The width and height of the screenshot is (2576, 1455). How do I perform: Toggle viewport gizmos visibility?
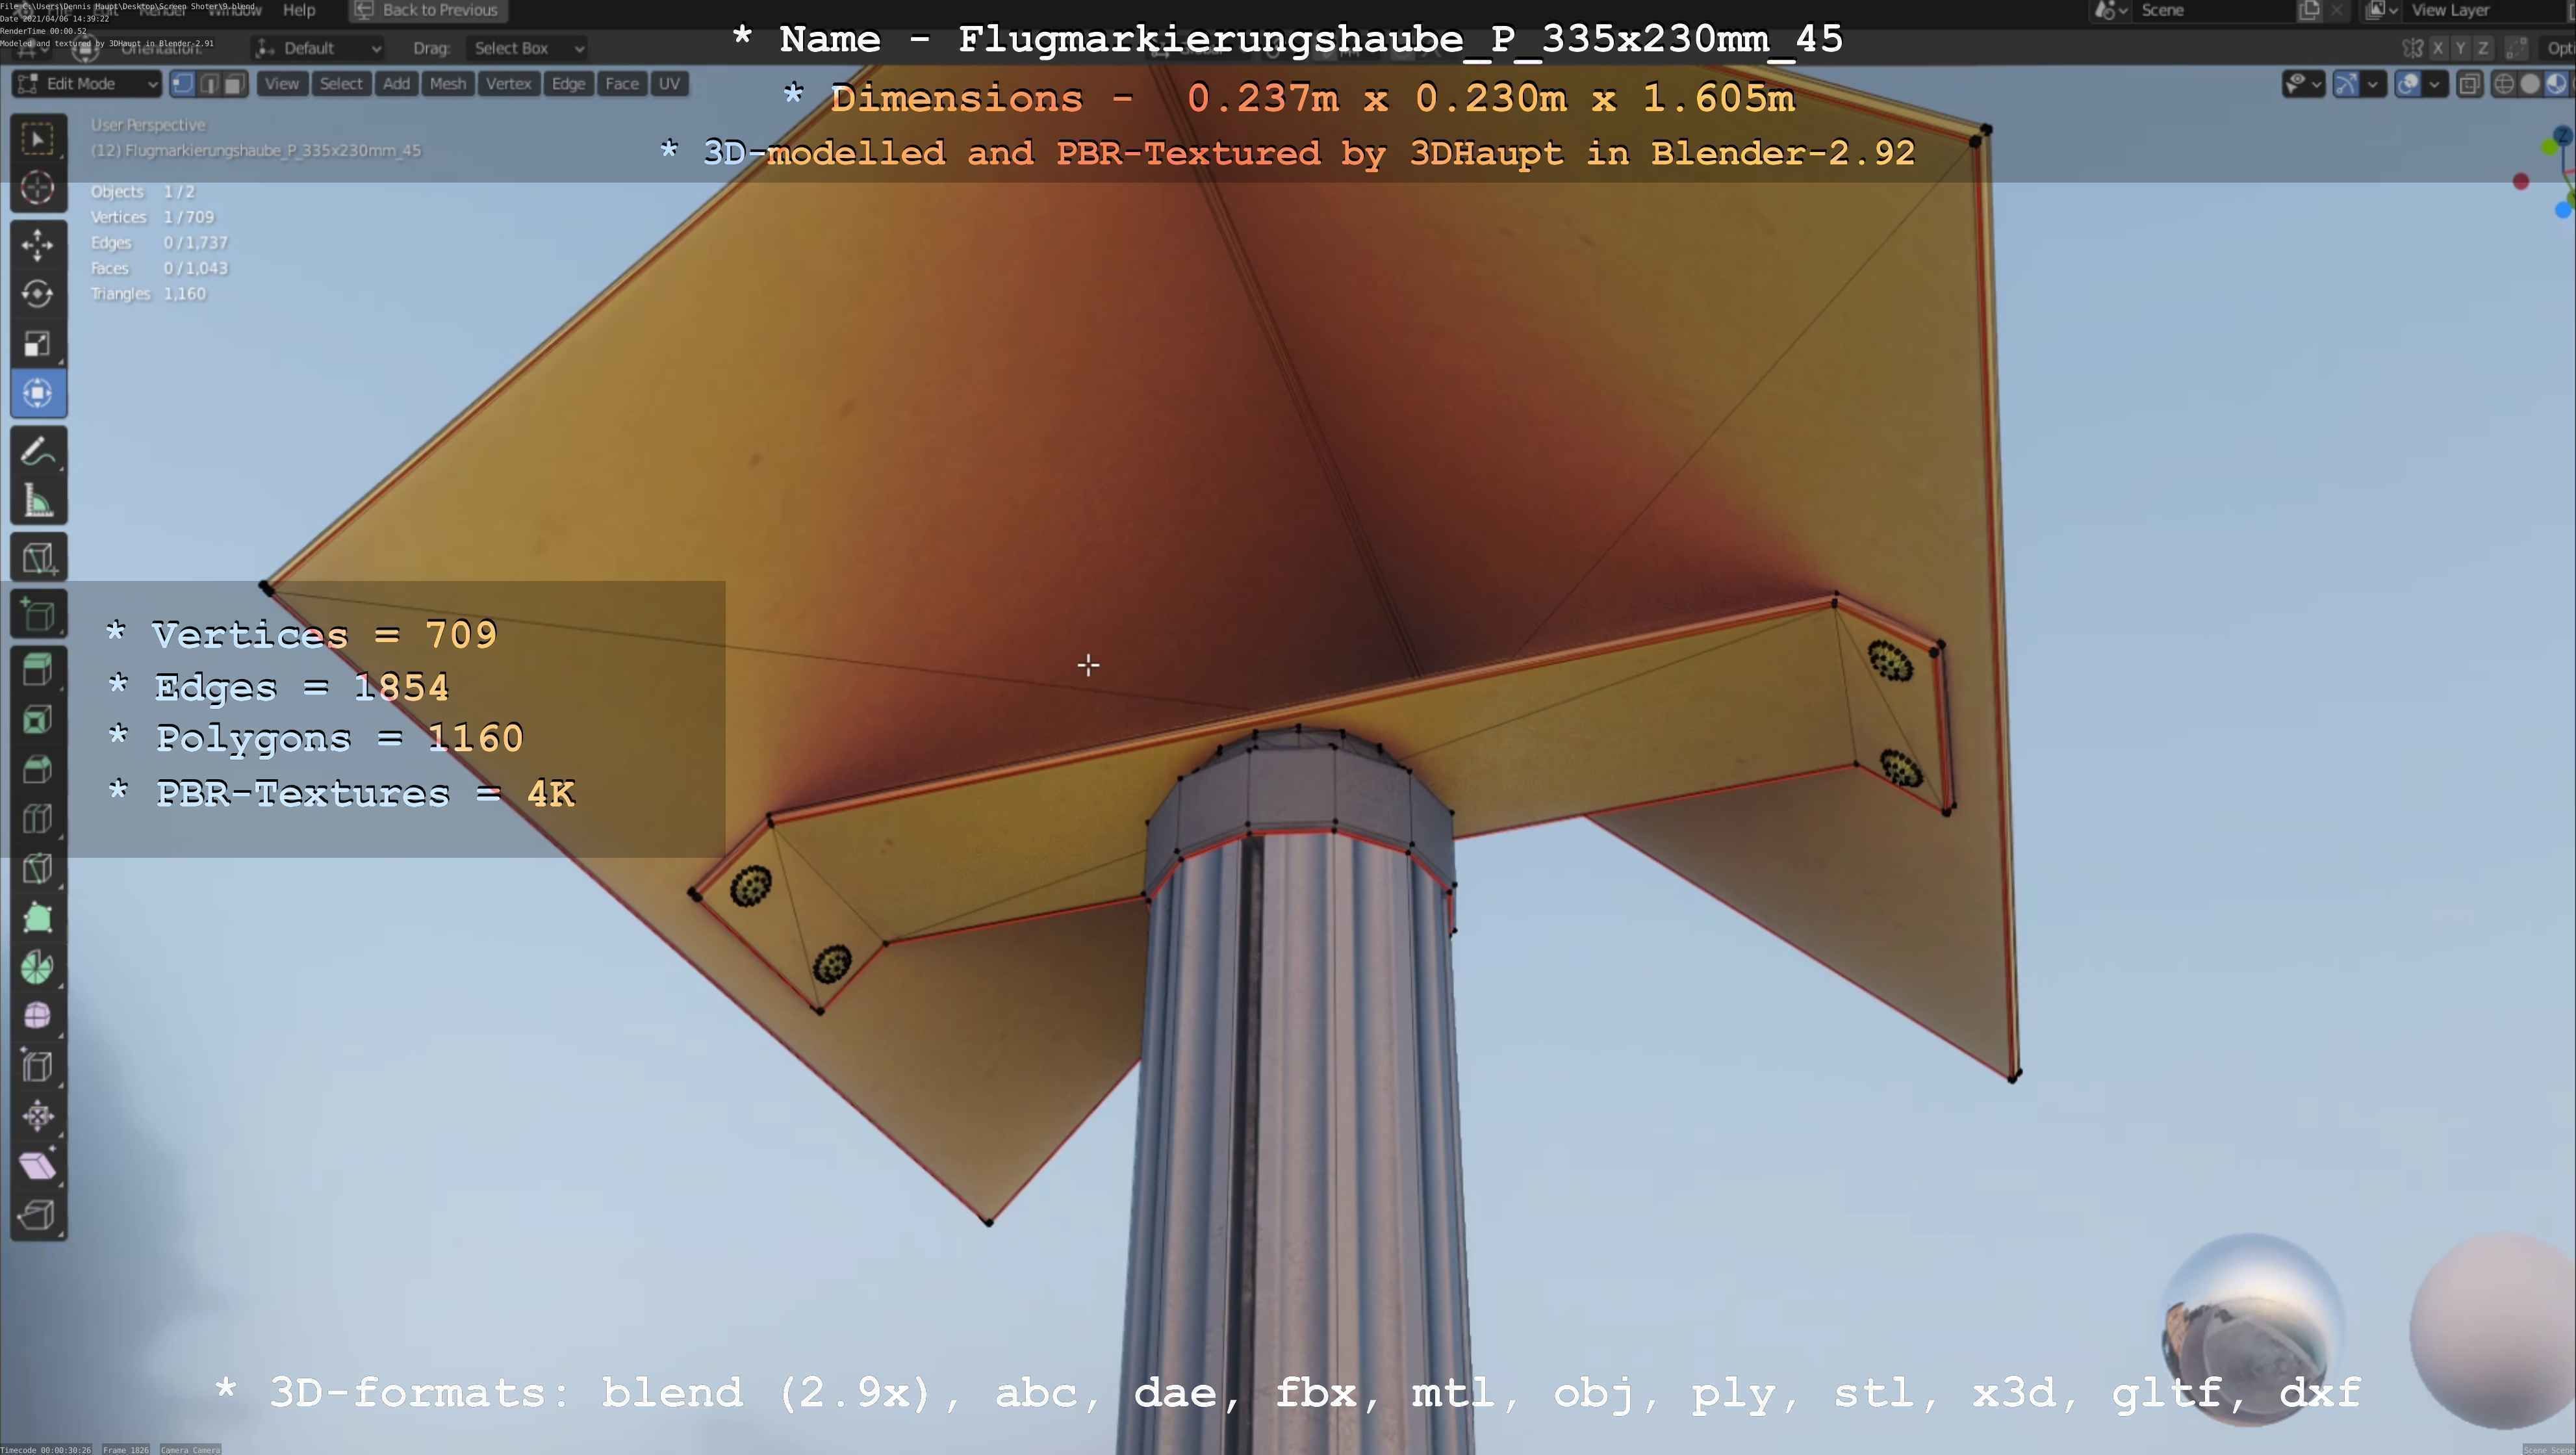[2346, 84]
